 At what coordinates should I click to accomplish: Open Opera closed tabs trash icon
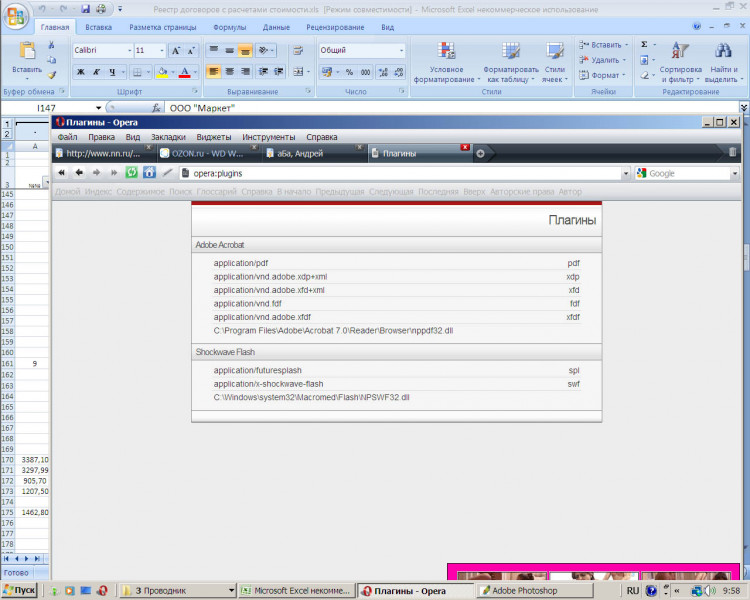[732, 153]
